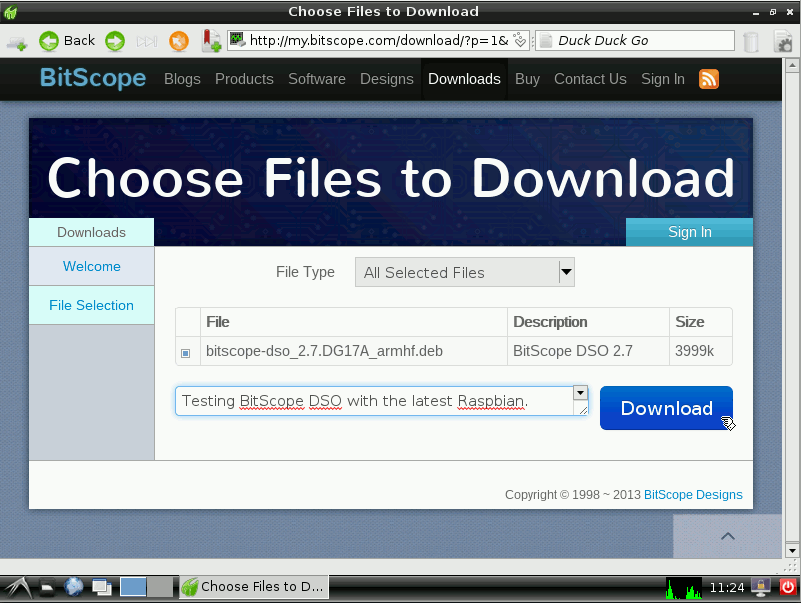Click the vertical scrollbar down arrow
Image resolution: width=801 pixels, height=603 pixels.
(791, 549)
